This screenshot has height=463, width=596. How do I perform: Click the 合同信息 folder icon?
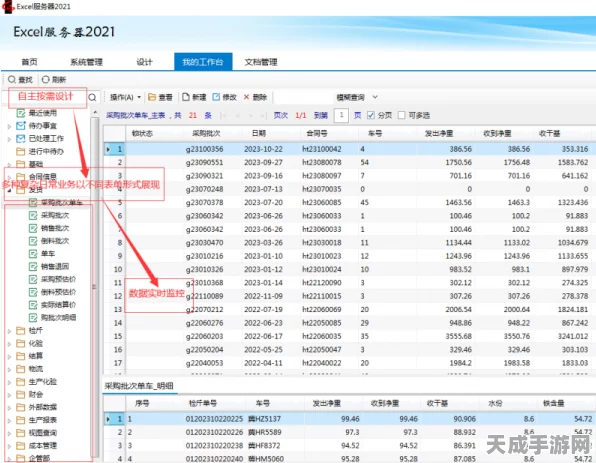(21, 177)
